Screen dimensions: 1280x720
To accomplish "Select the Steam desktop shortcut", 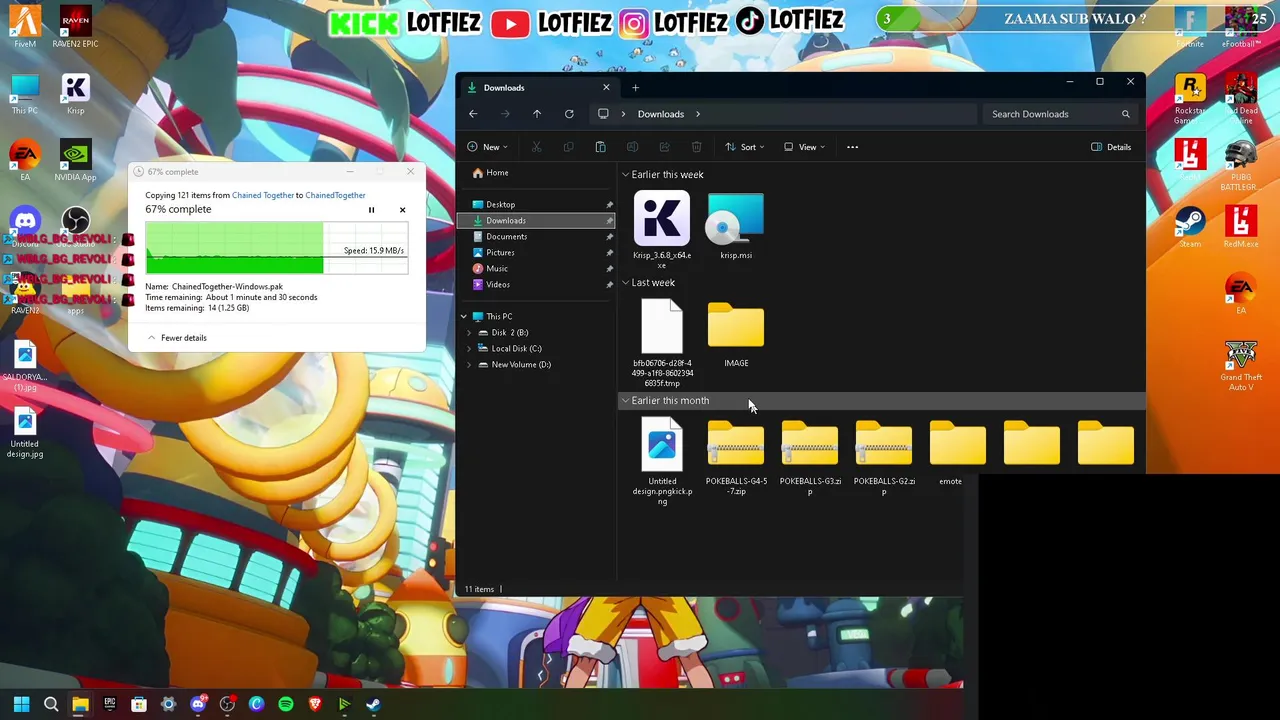I will pyautogui.click(x=1190, y=227).
